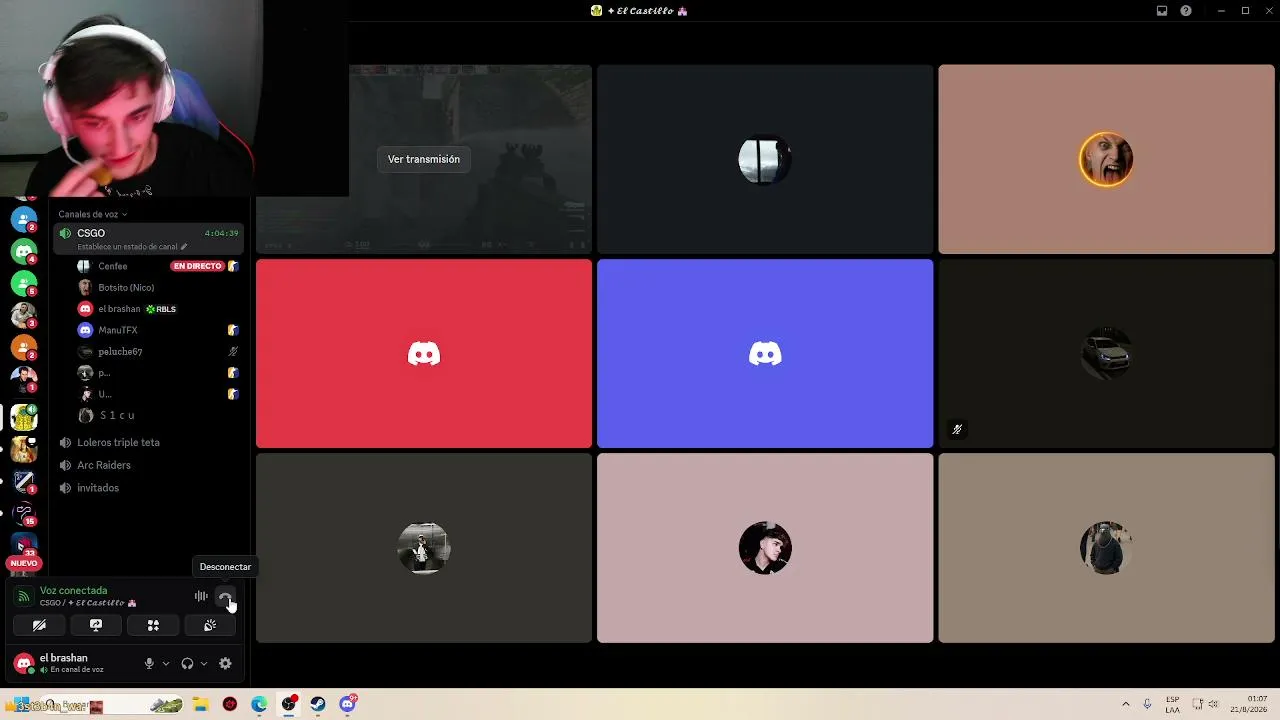The image size is (1280, 720).
Task: Edit channel status pencil icon
Action: tap(183, 246)
